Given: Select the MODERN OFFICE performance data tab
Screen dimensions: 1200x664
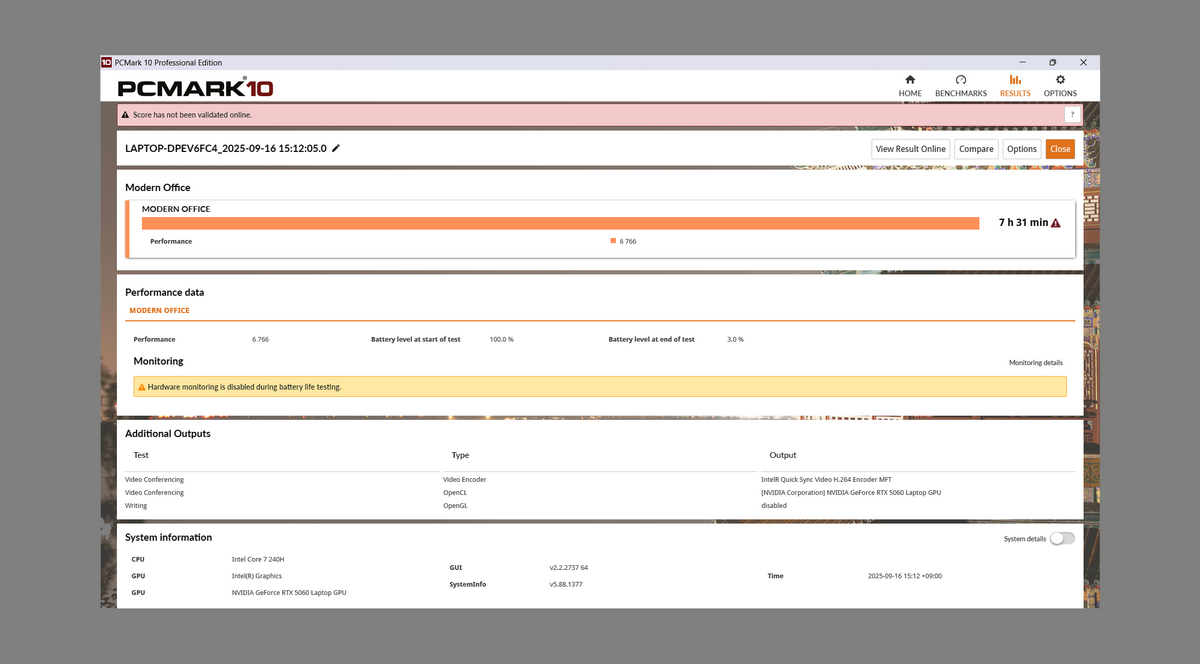Looking at the screenshot, I should [159, 311].
